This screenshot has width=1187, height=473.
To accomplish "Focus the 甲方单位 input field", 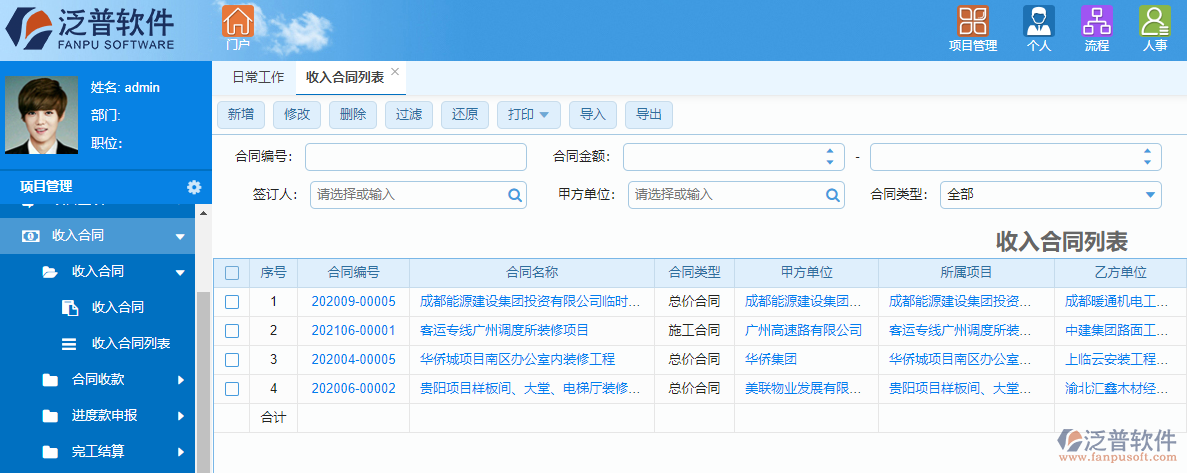I will 736,194.
